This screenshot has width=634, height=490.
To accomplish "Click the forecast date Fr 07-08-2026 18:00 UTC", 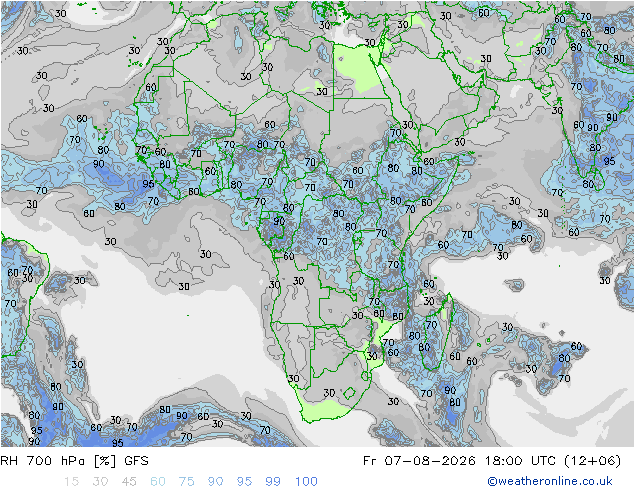I will [460, 461].
